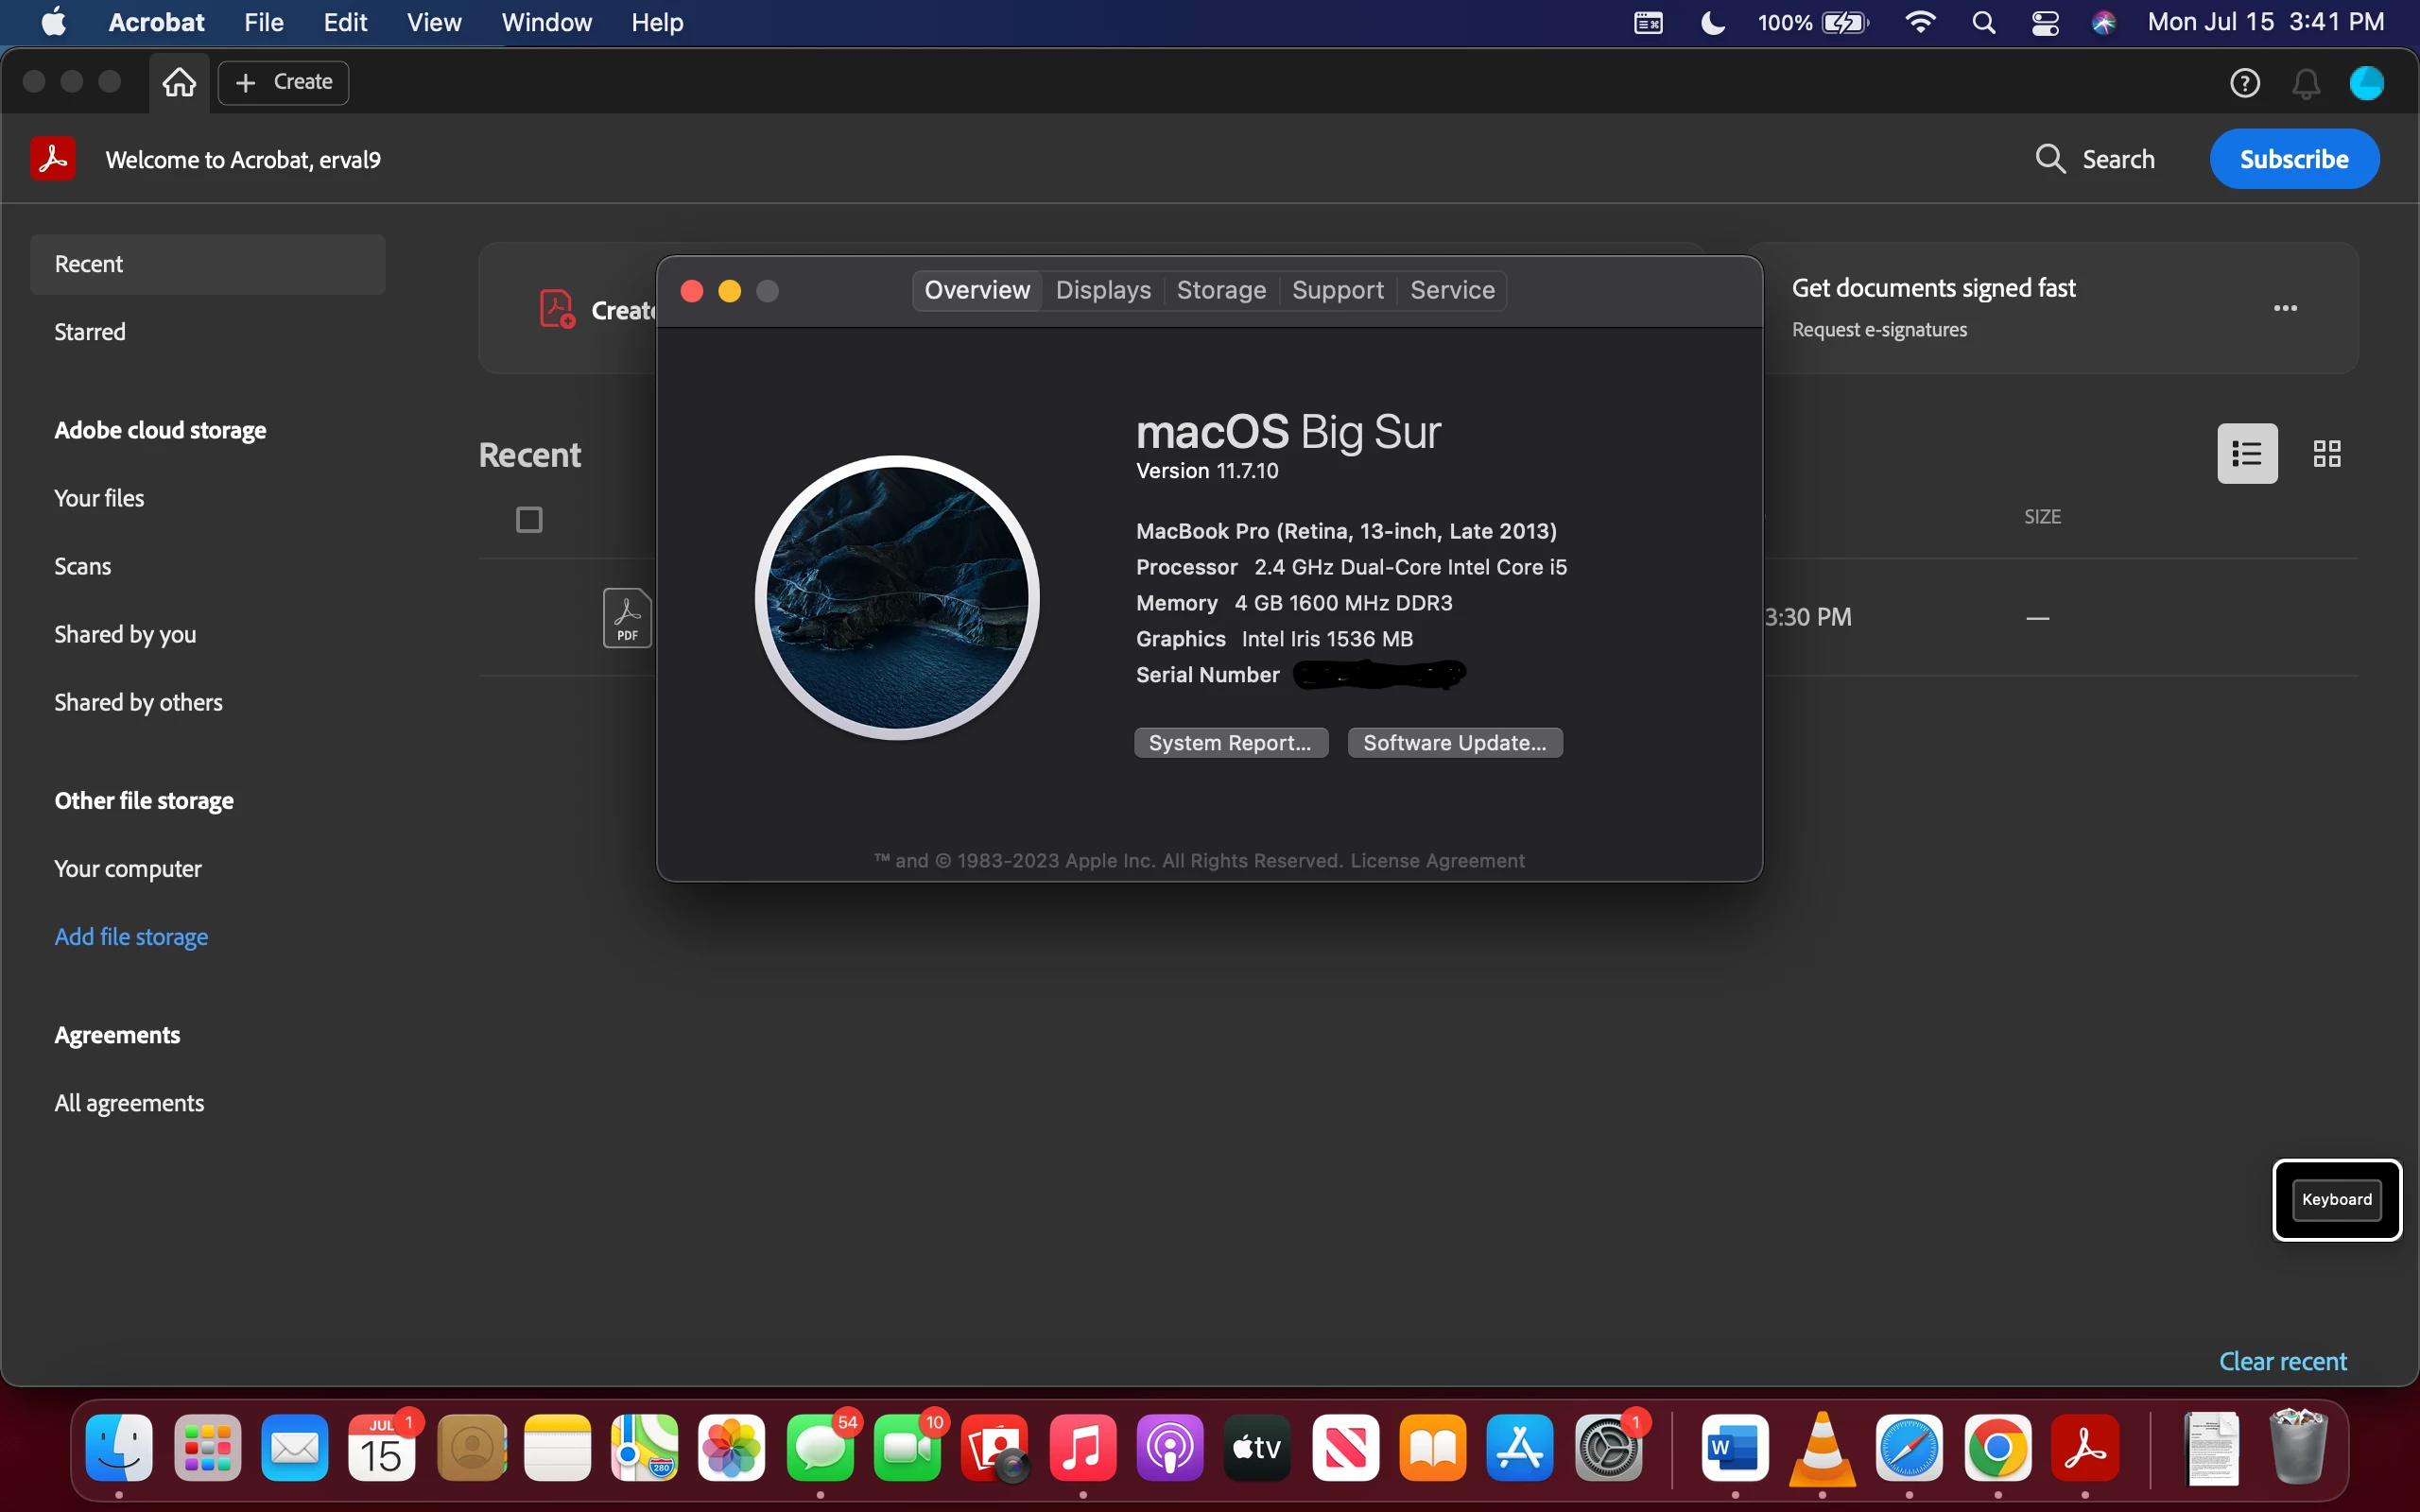This screenshot has height=1512, width=2420.
Task: Switch to list view layout
Action: point(2247,454)
